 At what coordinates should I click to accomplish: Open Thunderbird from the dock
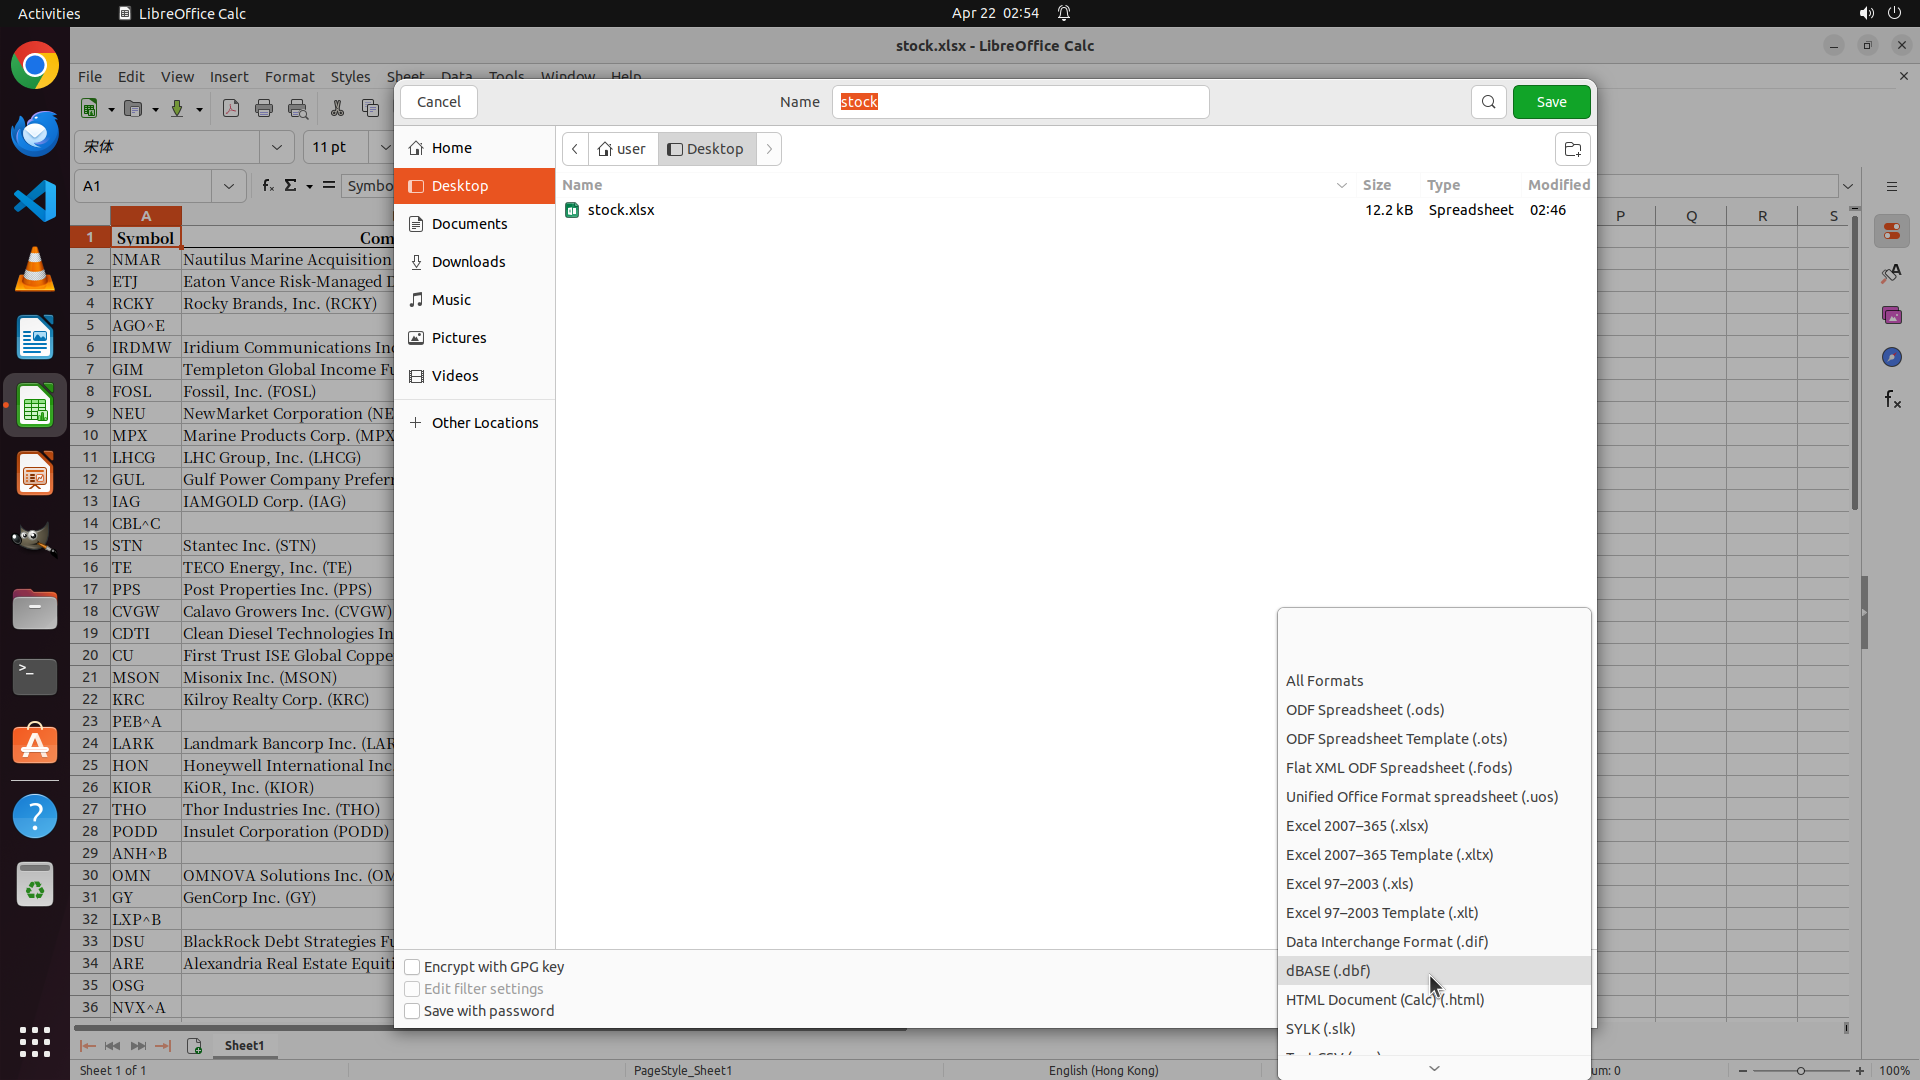(35, 134)
